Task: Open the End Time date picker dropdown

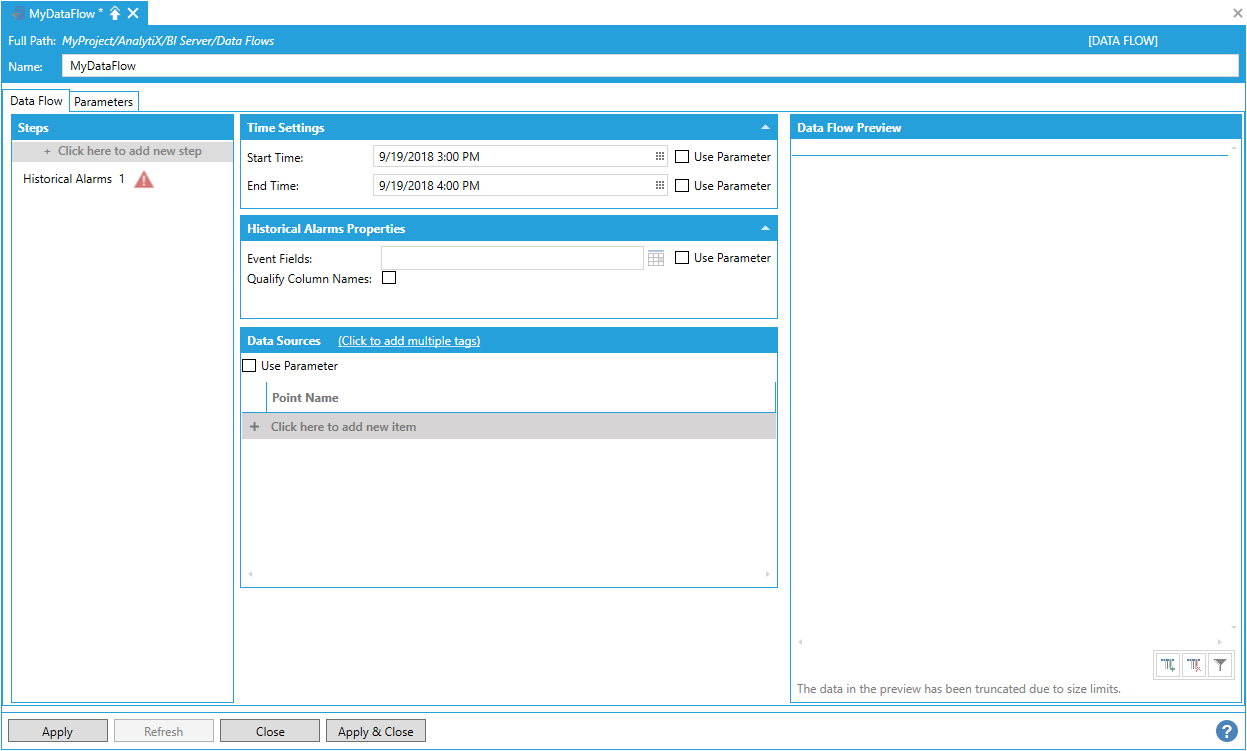Action: 660,186
